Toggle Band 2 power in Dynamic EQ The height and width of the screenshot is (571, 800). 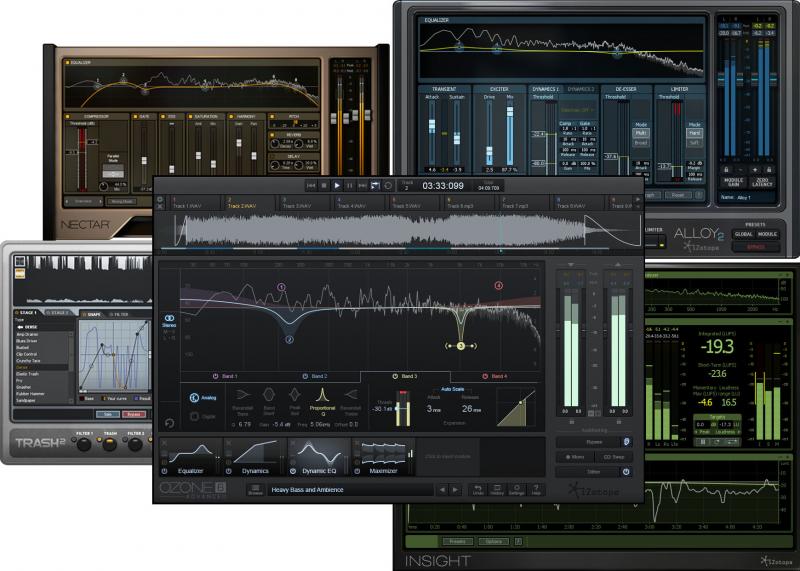[x=305, y=376]
